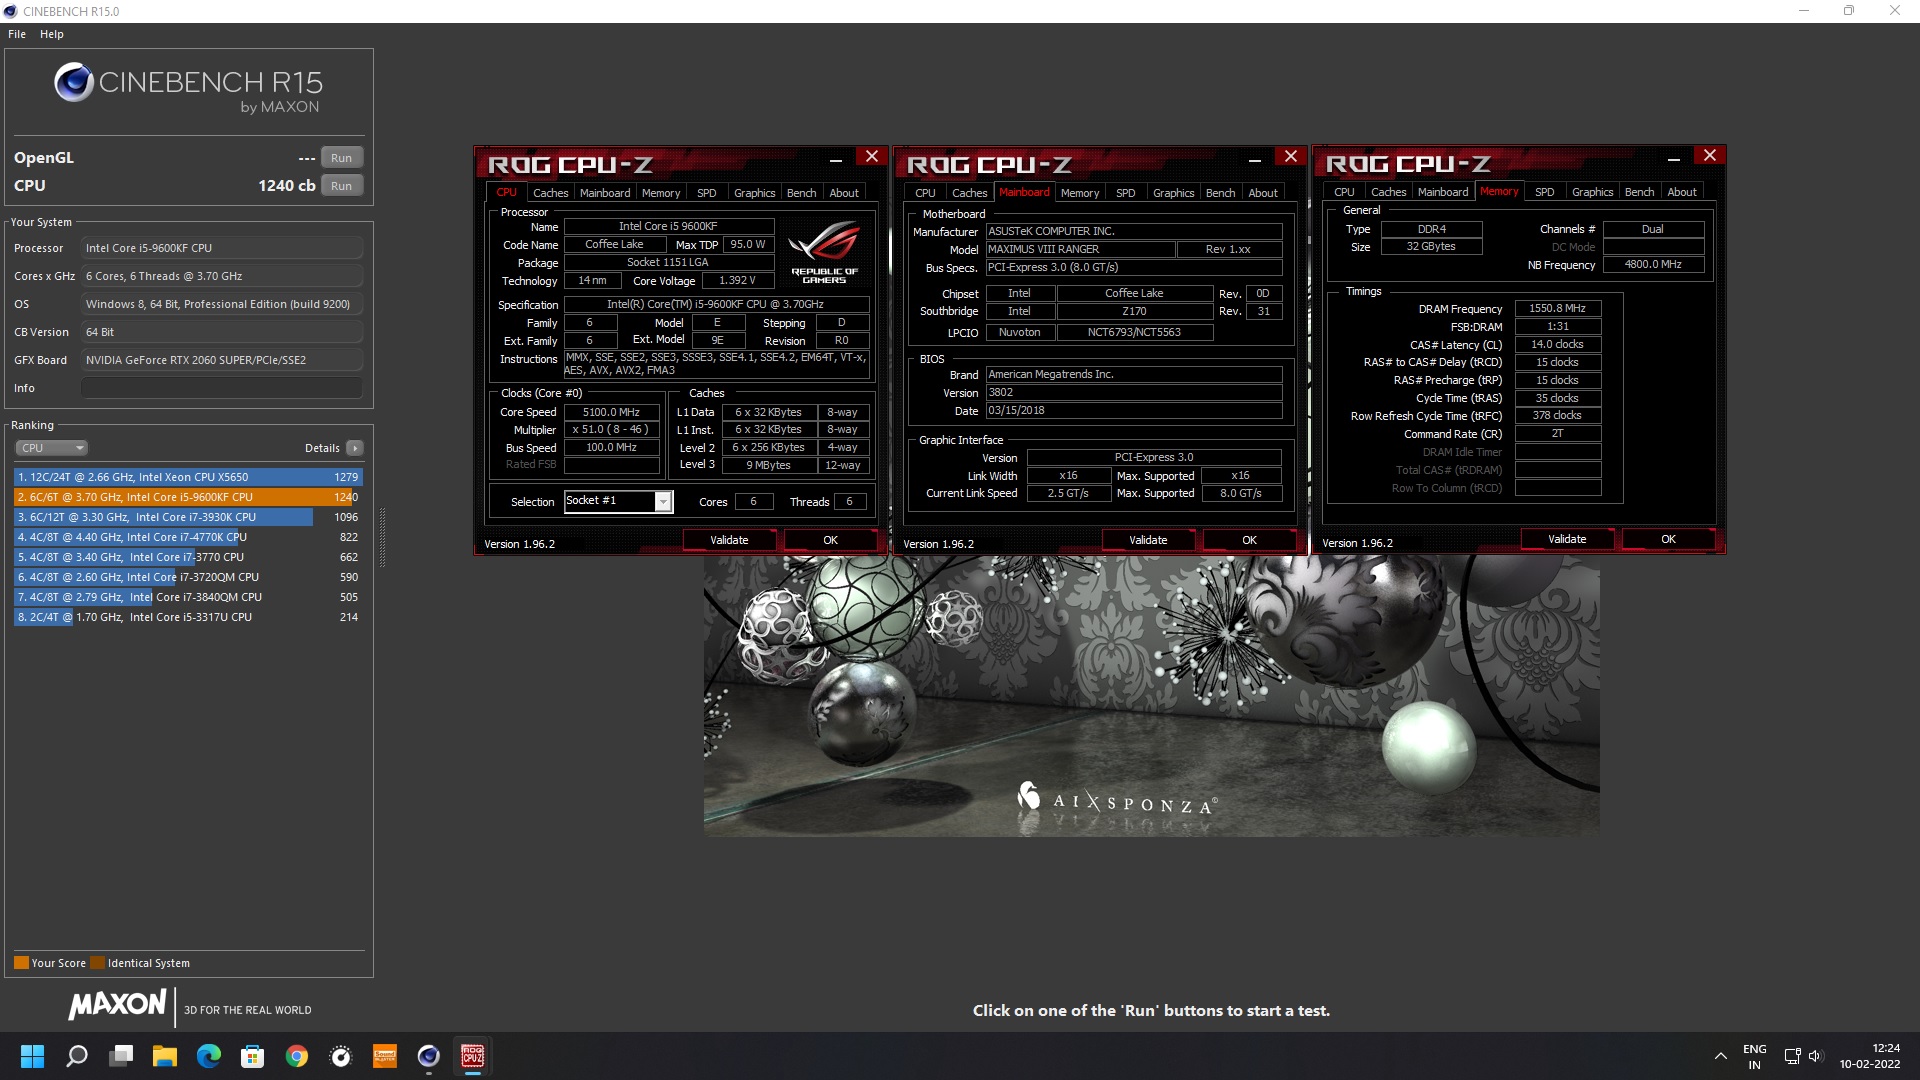Open About tab in the third CPU-Z window (Memory)
The width and height of the screenshot is (1920, 1080).
tap(1682, 192)
